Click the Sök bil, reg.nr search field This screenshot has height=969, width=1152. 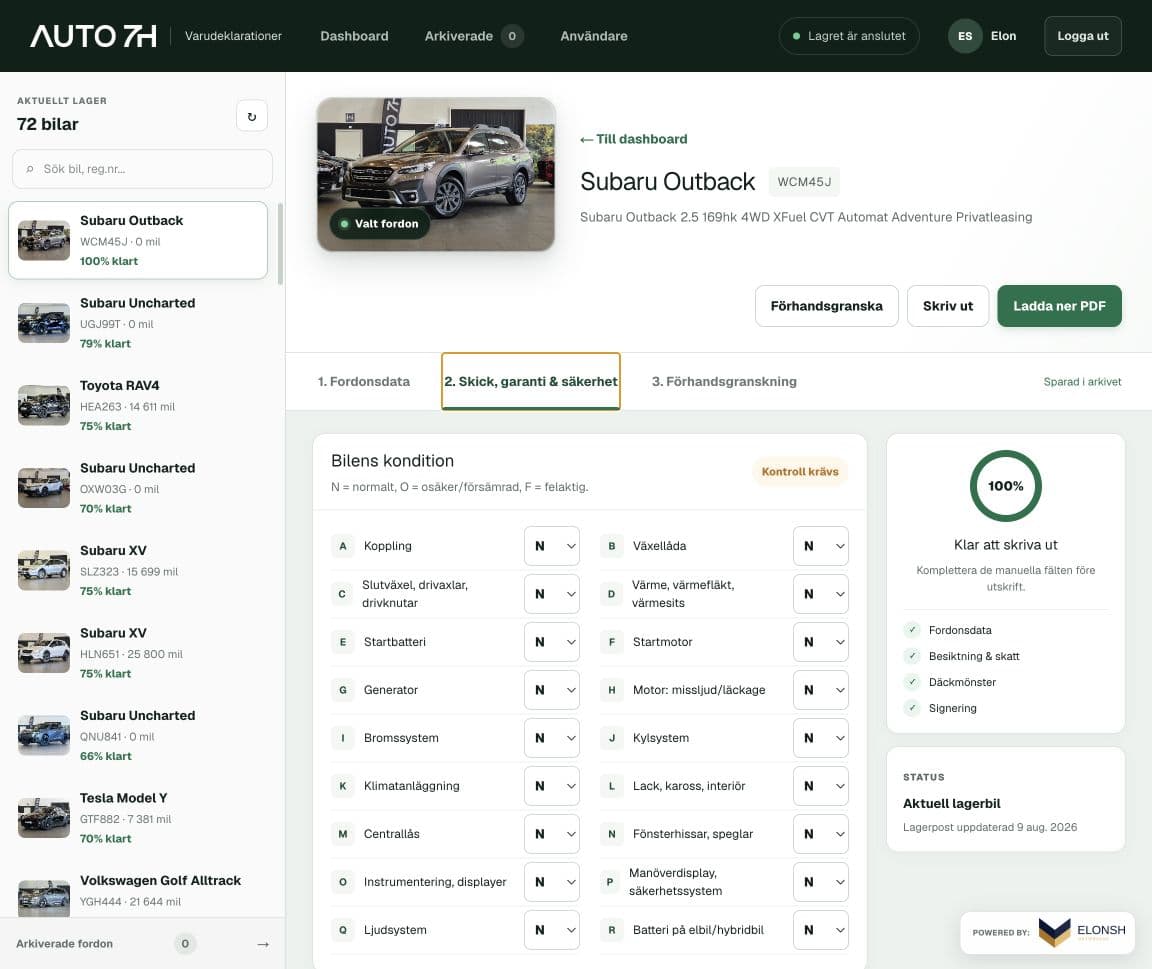point(143,169)
